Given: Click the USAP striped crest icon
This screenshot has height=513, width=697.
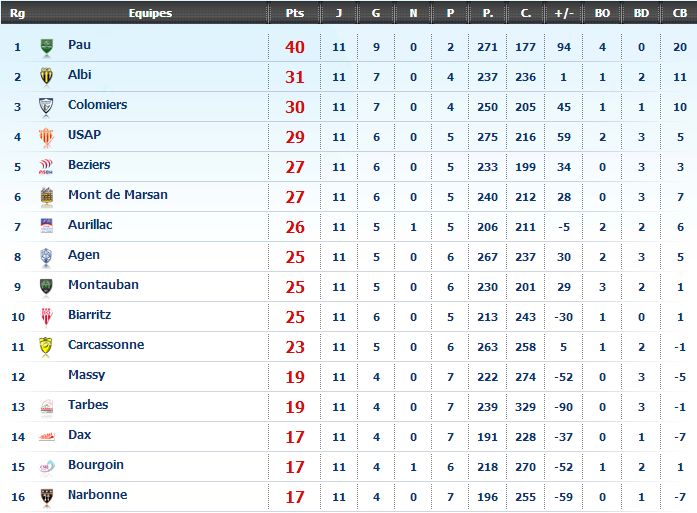Looking at the screenshot, I should coord(46,137).
